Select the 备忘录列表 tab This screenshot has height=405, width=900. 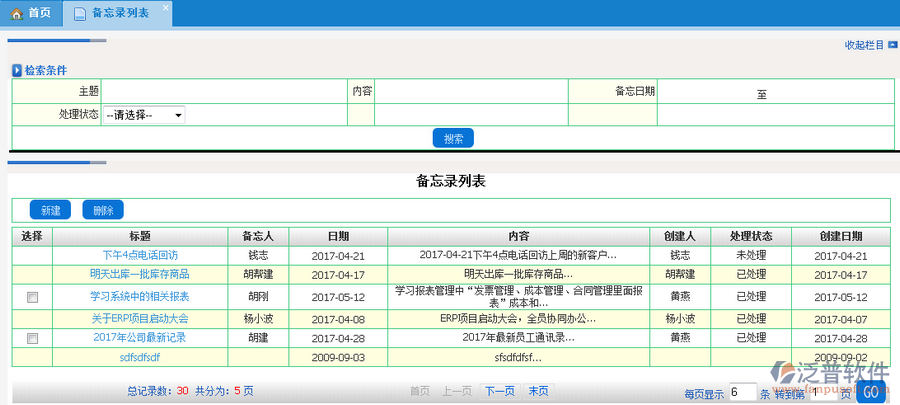pyautogui.click(x=119, y=13)
